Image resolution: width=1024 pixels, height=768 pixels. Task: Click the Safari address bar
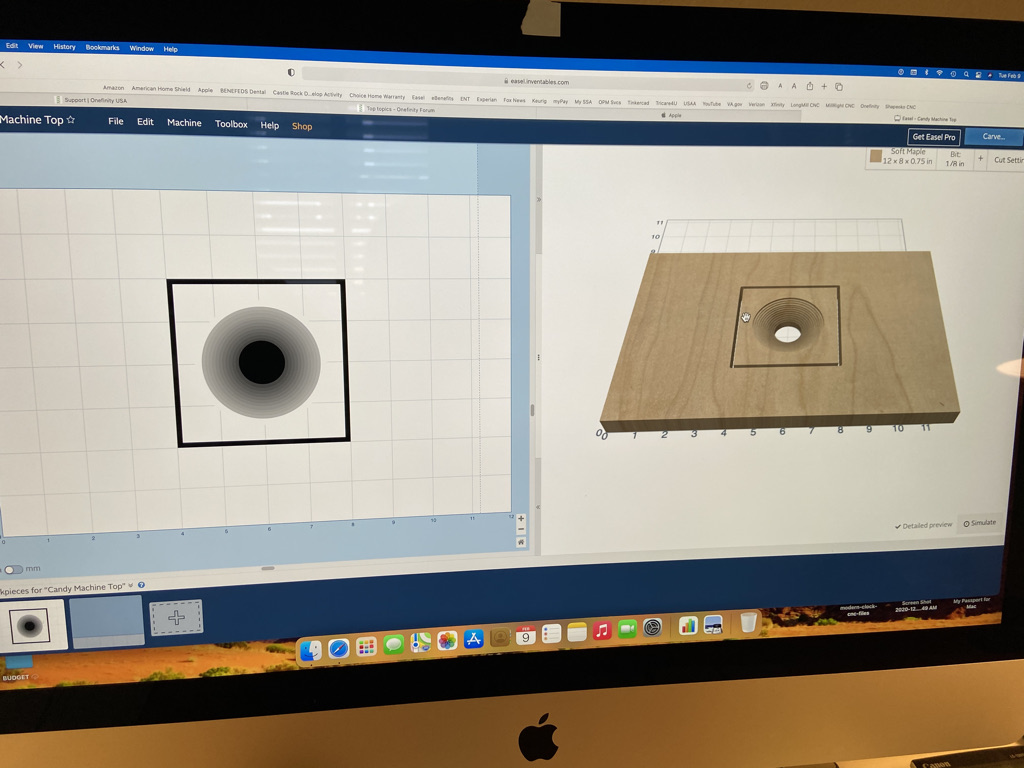pyautogui.click(x=529, y=81)
